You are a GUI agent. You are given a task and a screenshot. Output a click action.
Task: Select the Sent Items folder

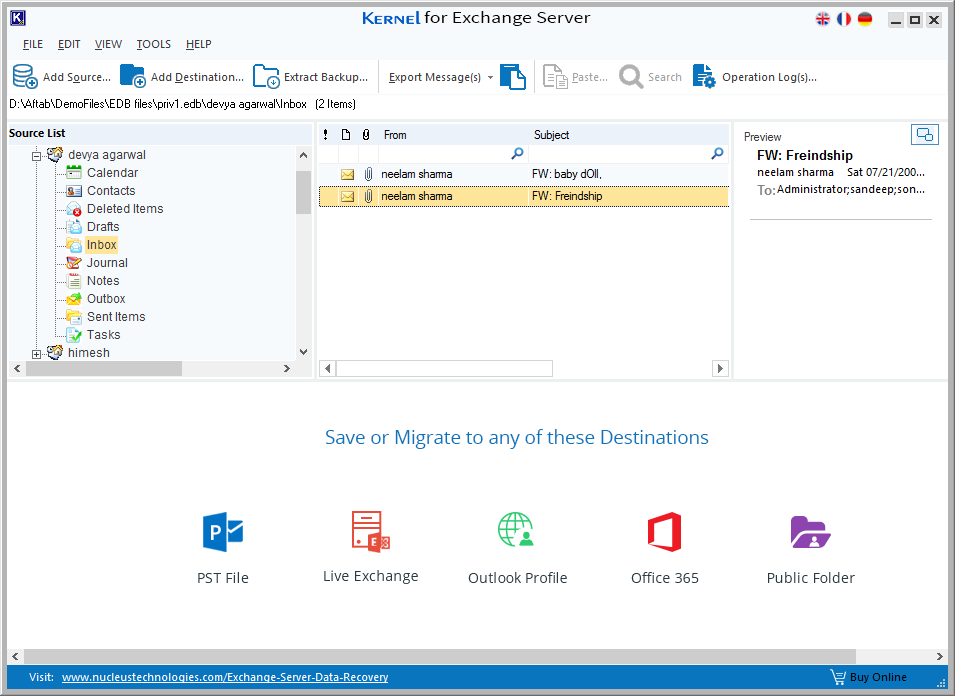116,317
